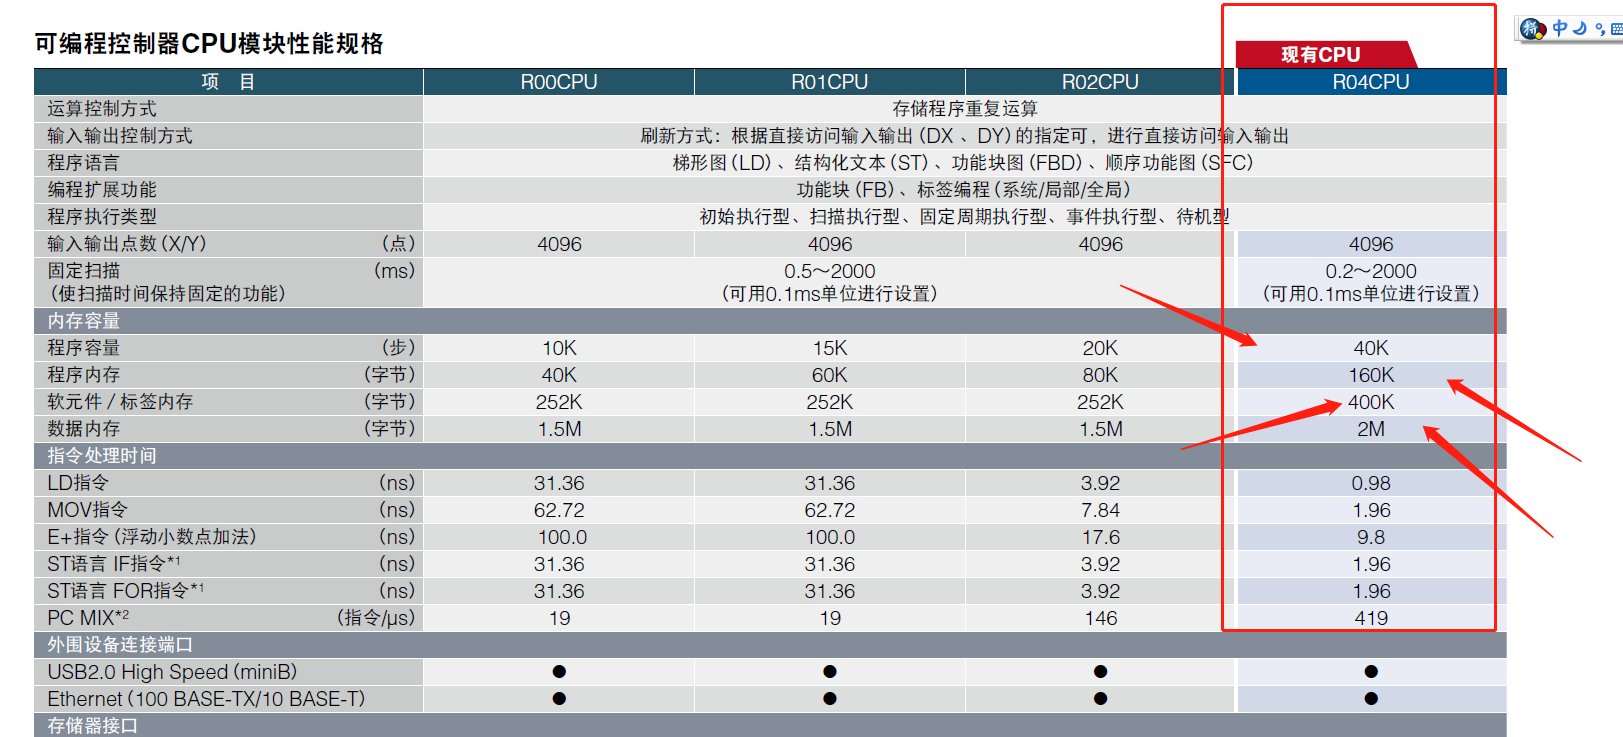Click the page title 可编程控制器CPU模块性能规格

click(209, 44)
